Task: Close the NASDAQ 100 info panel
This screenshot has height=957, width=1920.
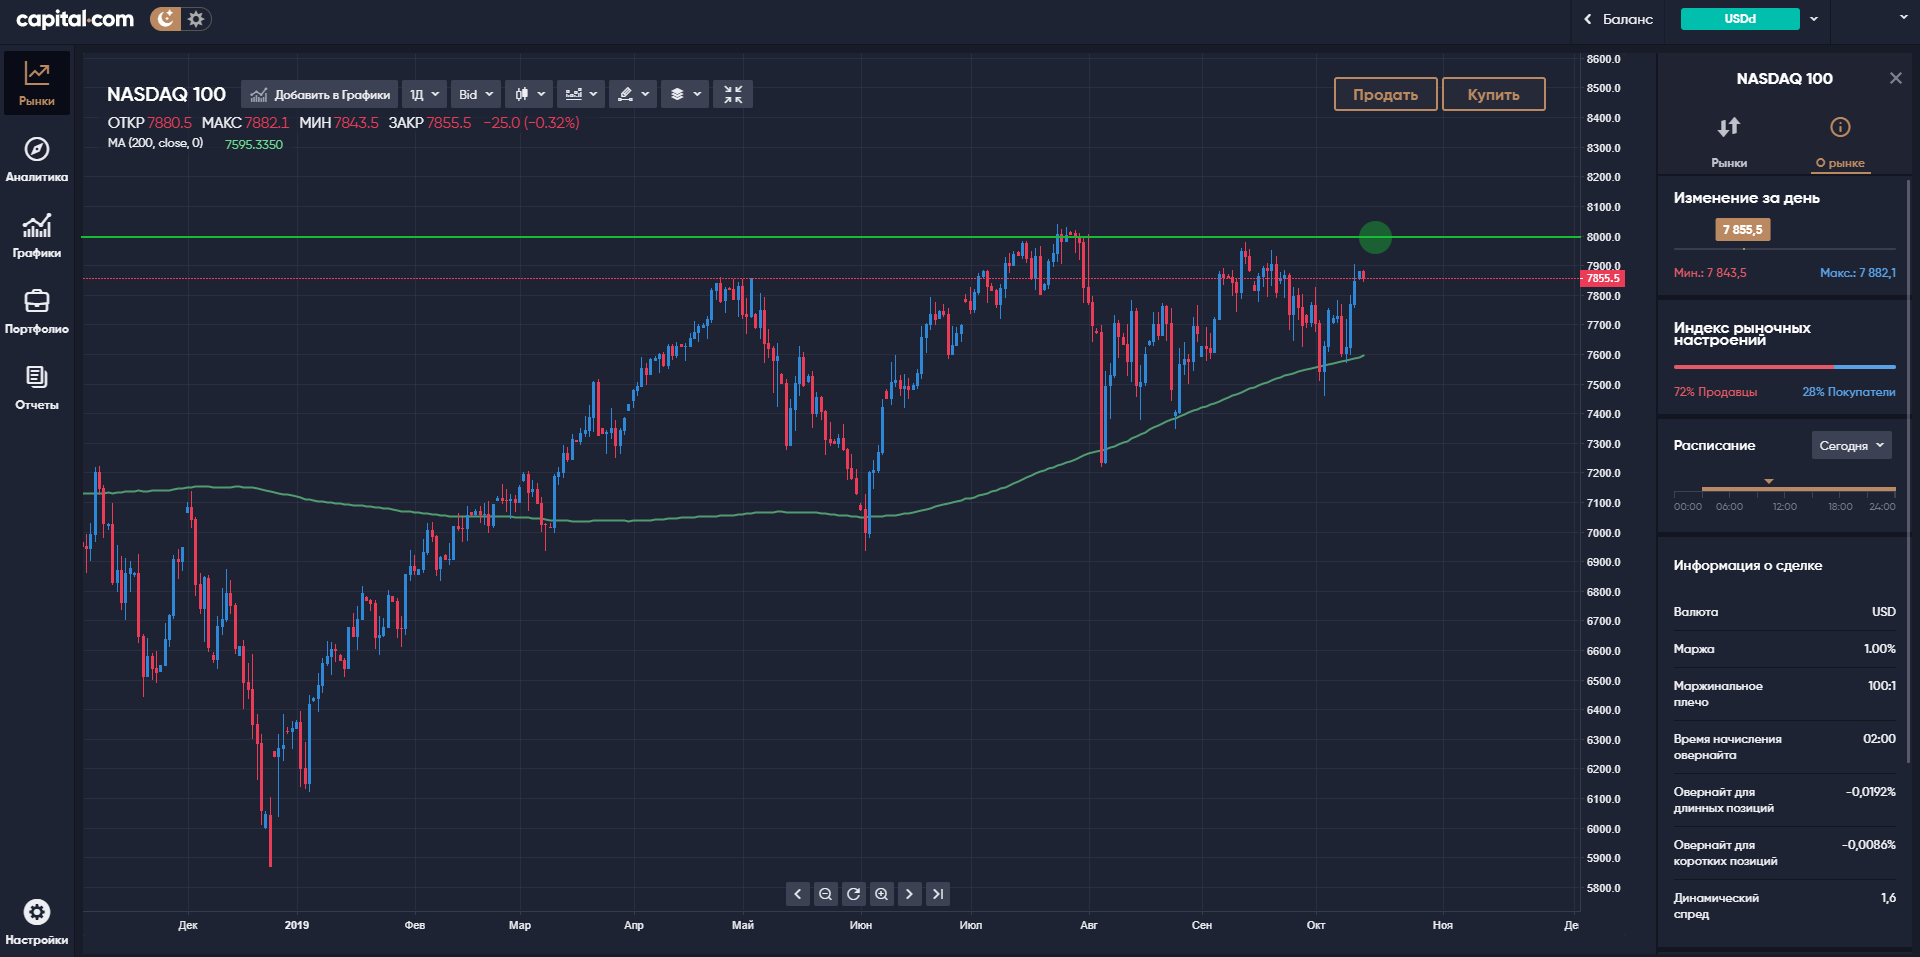Action: pos(1895,78)
